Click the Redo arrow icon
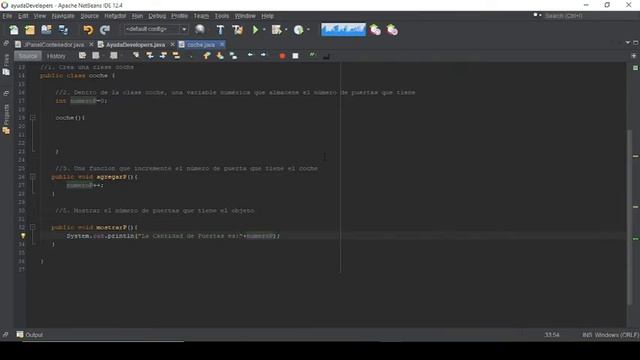The image size is (640, 360). point(105,30)
